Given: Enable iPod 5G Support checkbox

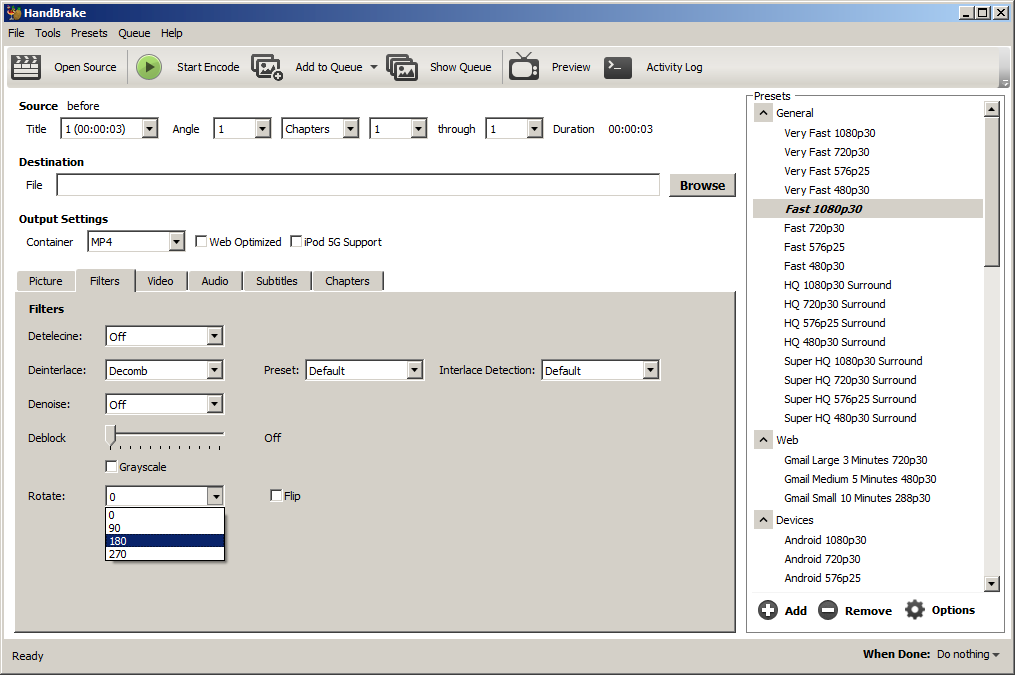Looking at the screenshot, I should (296, 241).
